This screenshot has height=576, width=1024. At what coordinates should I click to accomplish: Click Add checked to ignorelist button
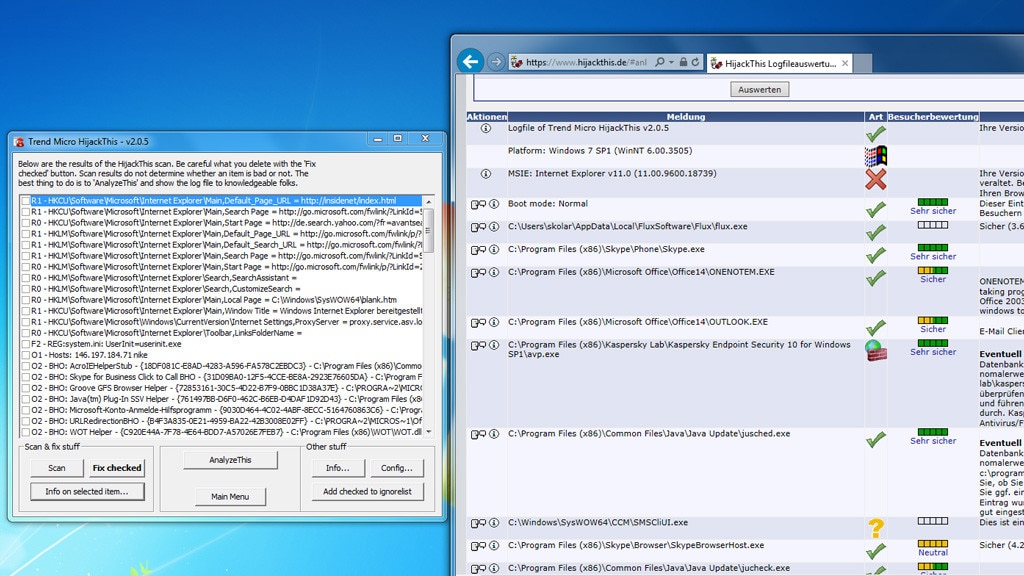pos(367,491)
